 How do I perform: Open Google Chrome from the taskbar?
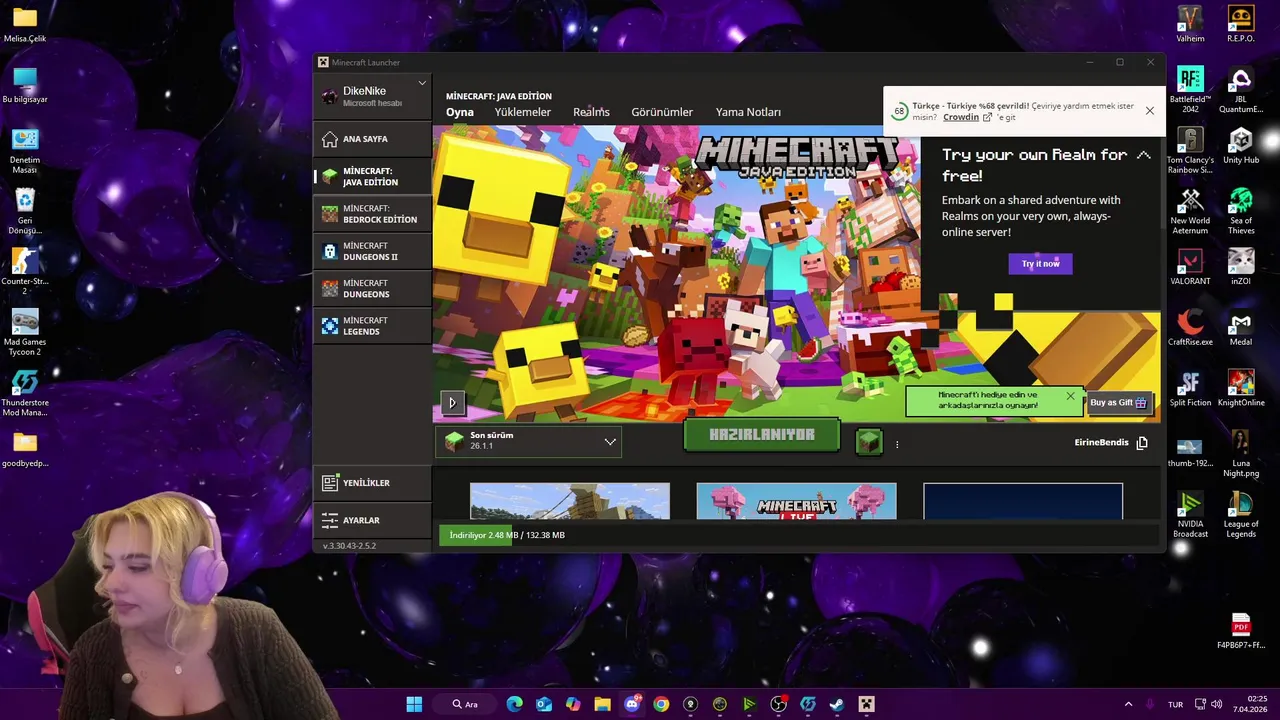click(661, 704)
